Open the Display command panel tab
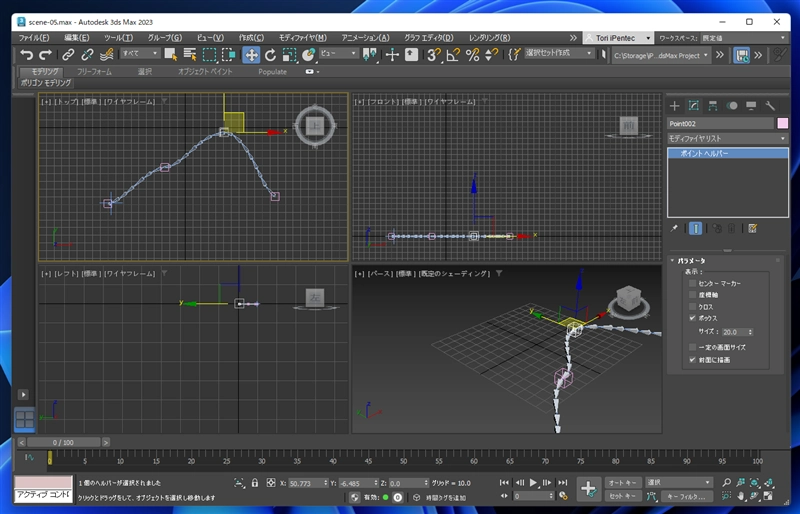The width and height of the screenshot is (800, 514). click(751, 106)
